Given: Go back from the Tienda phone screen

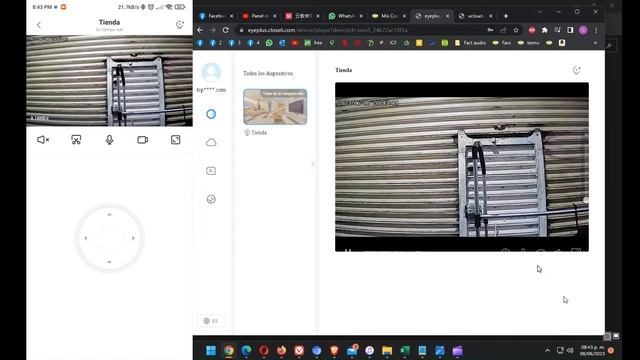Looking at the screenshot, I should point(39,25).
